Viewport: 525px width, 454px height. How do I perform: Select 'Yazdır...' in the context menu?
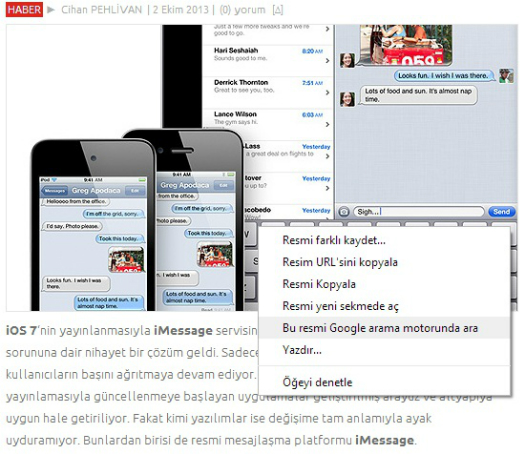(385, 350)
